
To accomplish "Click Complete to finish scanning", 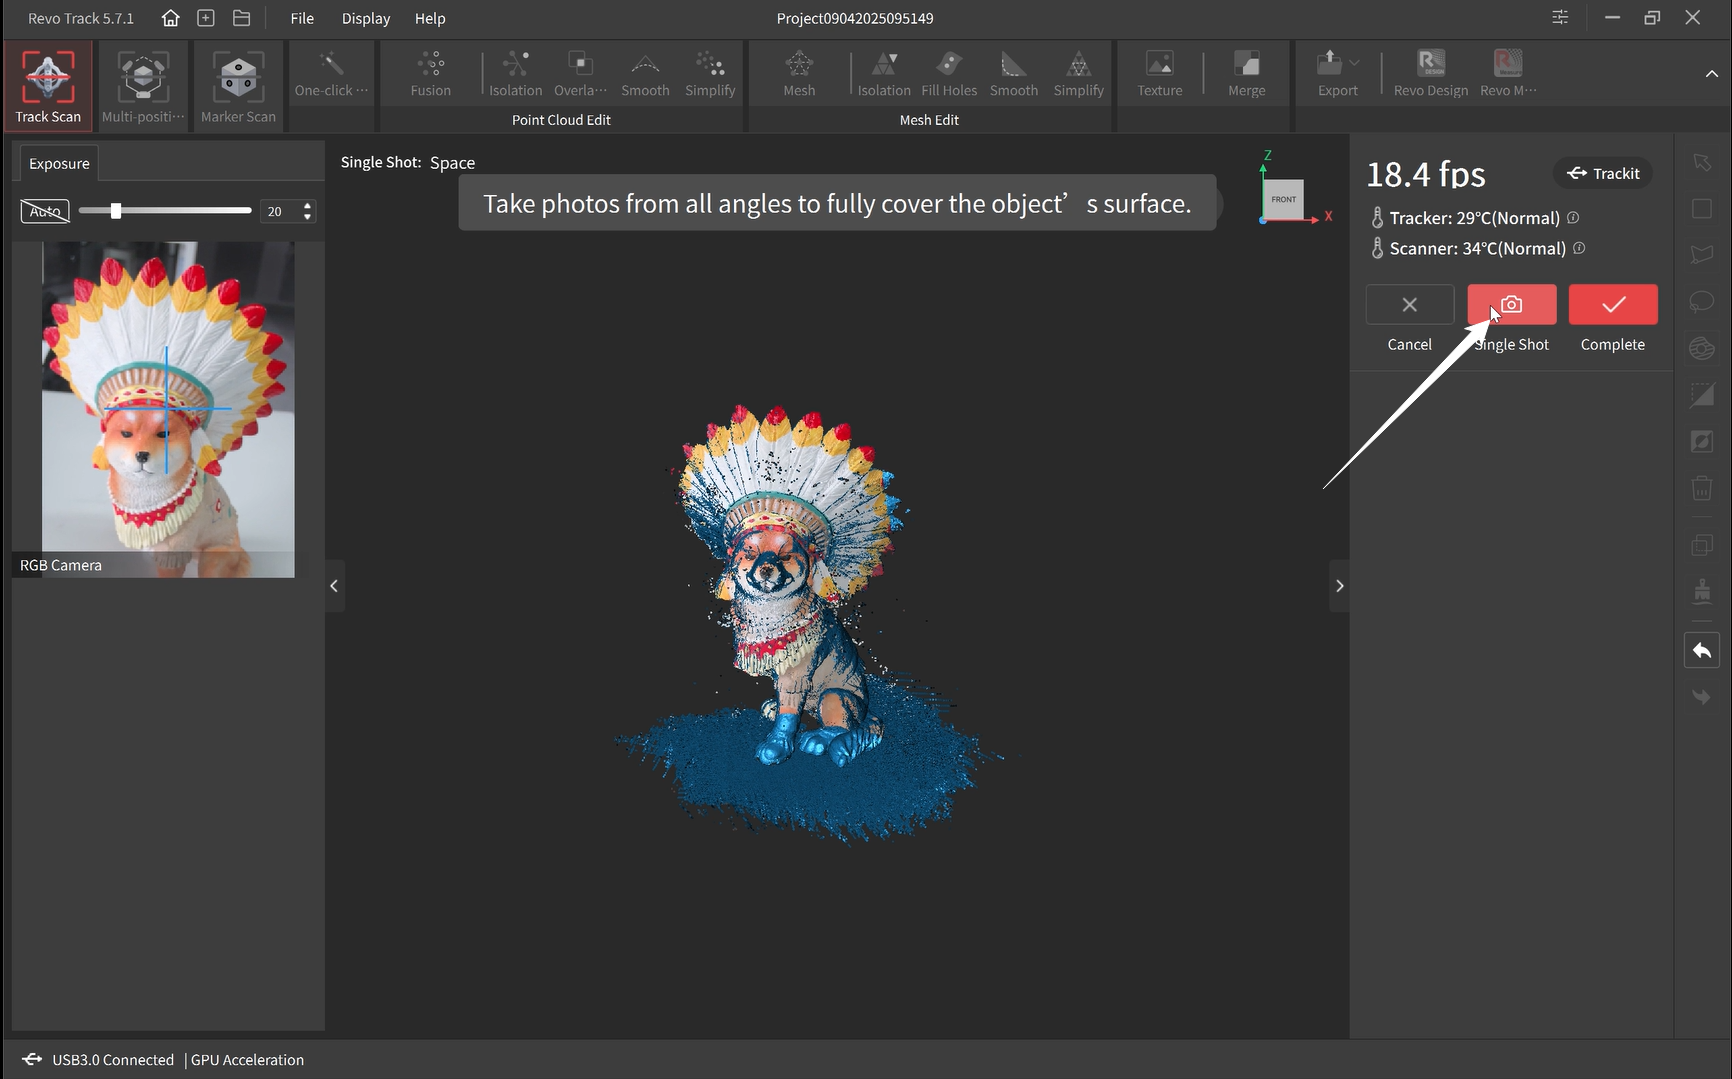I will point(1612,304).
